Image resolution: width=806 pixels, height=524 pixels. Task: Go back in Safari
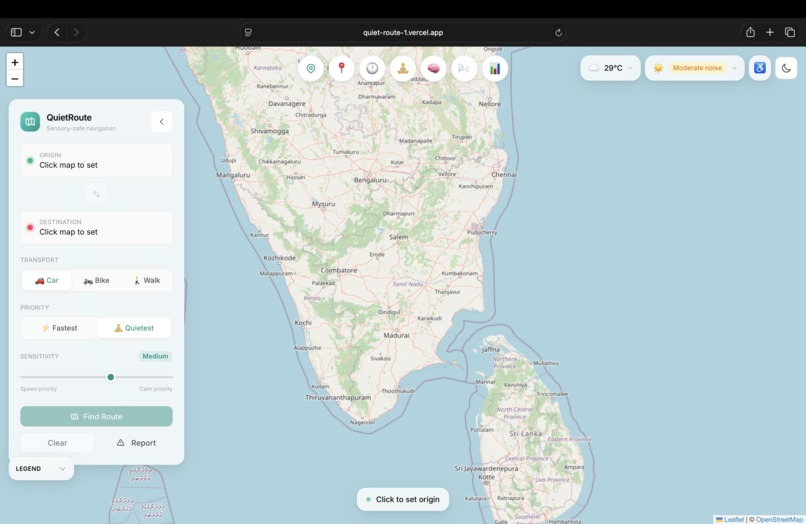click(x=57, y=32)
